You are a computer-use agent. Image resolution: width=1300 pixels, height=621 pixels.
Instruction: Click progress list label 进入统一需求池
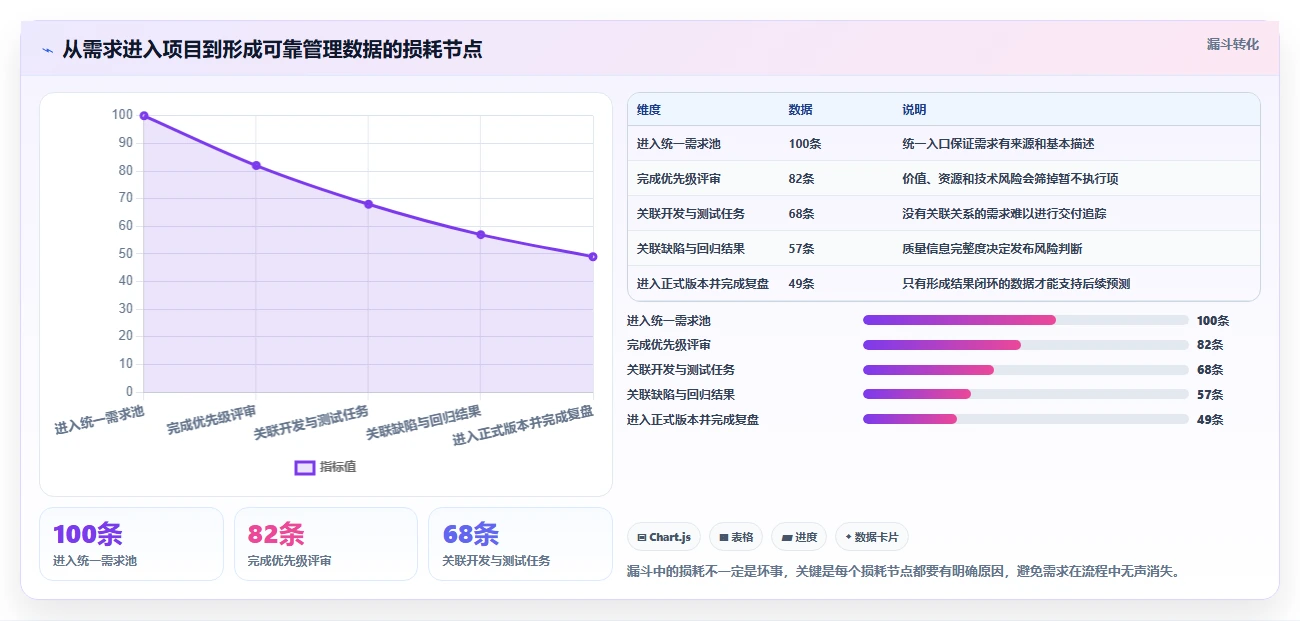(x=669, y=320)
